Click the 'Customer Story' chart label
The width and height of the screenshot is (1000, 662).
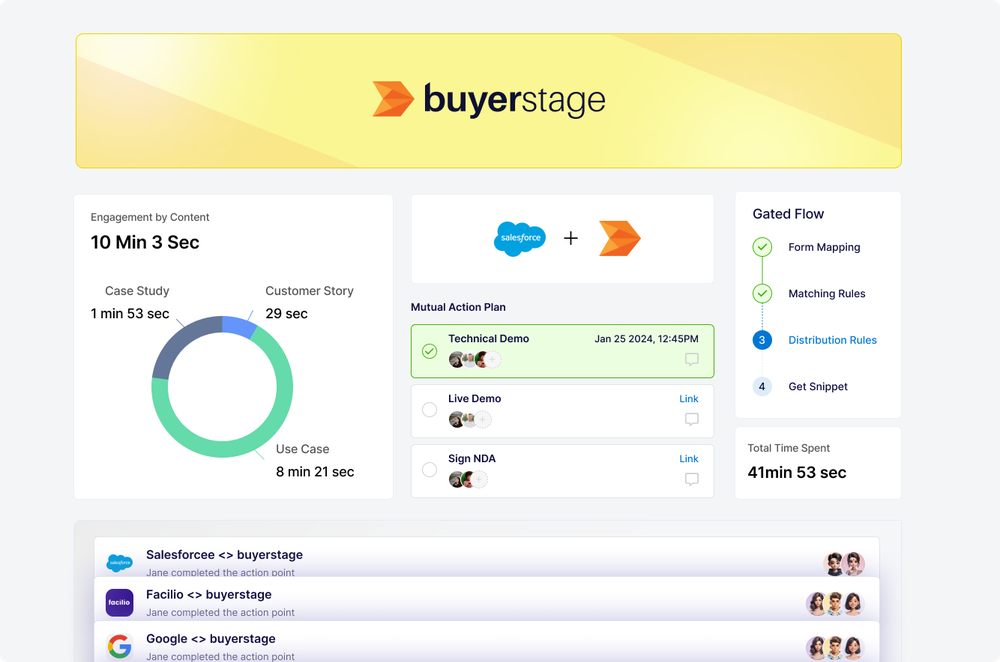point(309,291)
